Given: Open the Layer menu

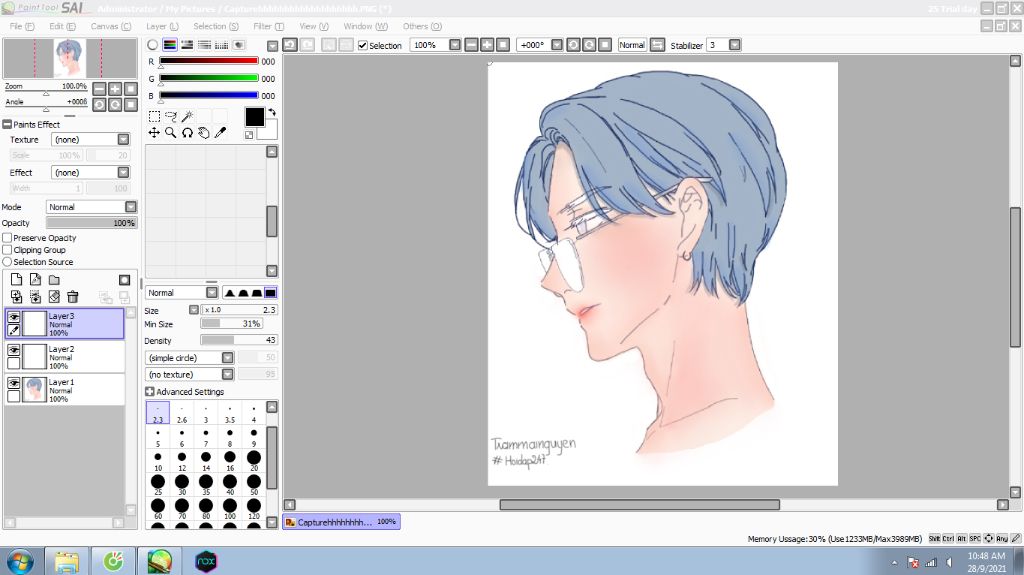Looking at the screenshot, I should pos(162,26).
